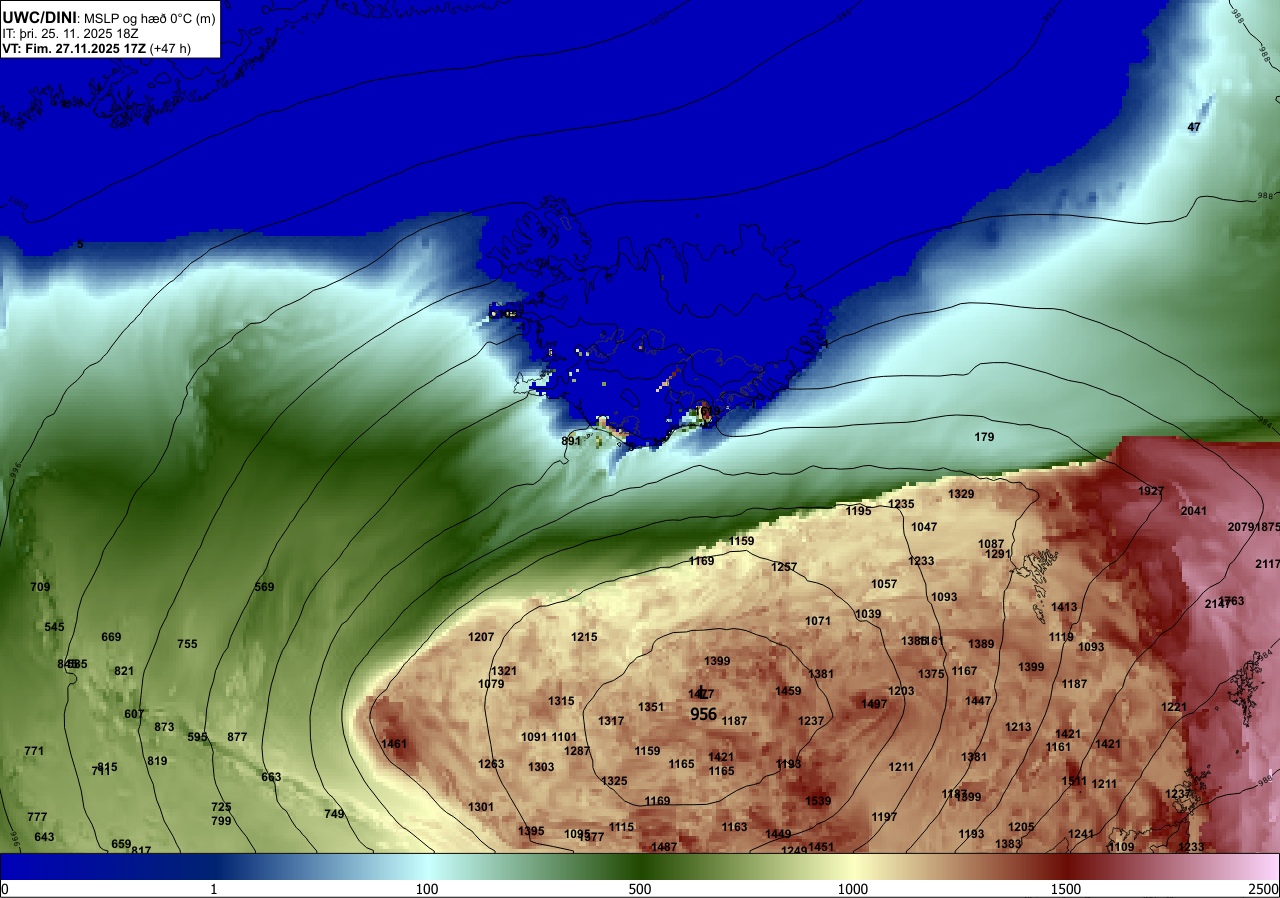Image resolution: width=1280 pixels, height=898 pixels.
Task: Click the 1447 height value
Action: (978, 701)
